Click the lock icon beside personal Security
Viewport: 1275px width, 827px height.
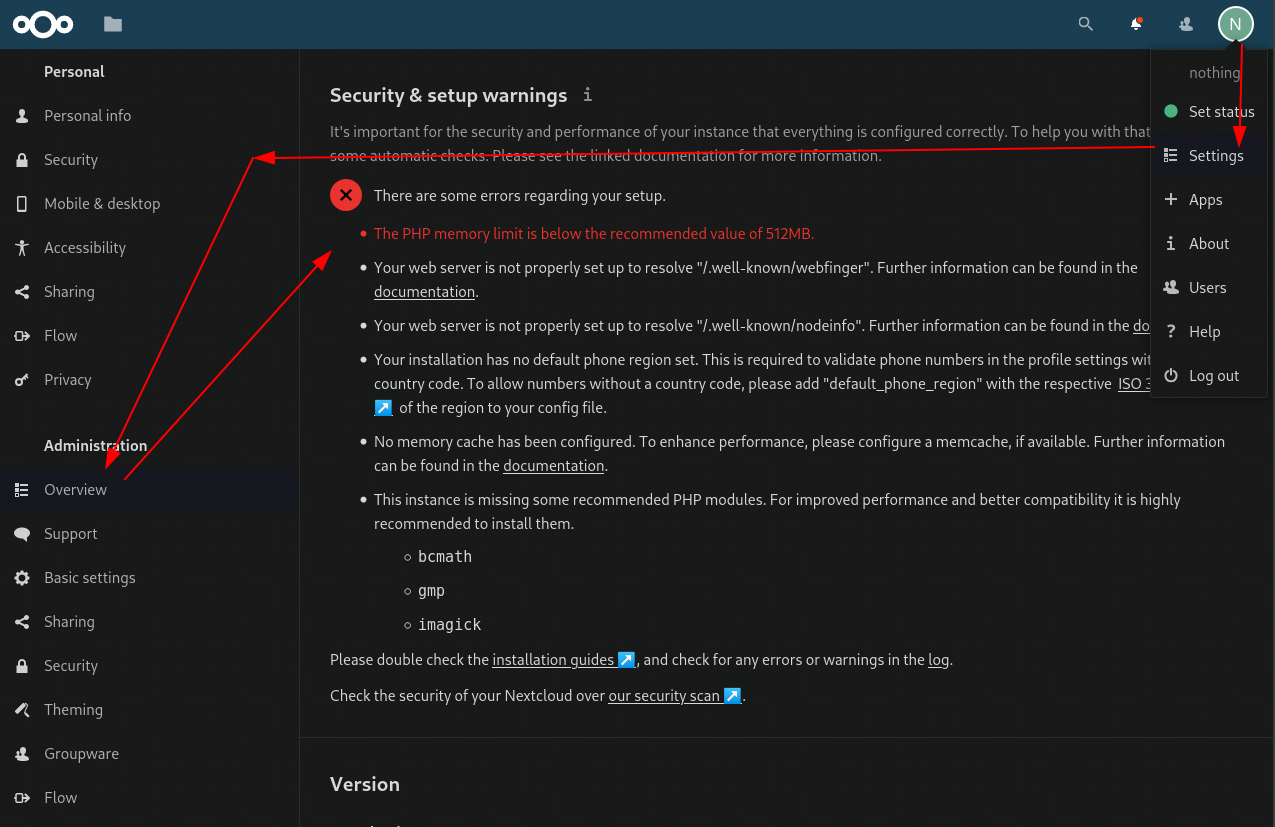pos(22,160)
